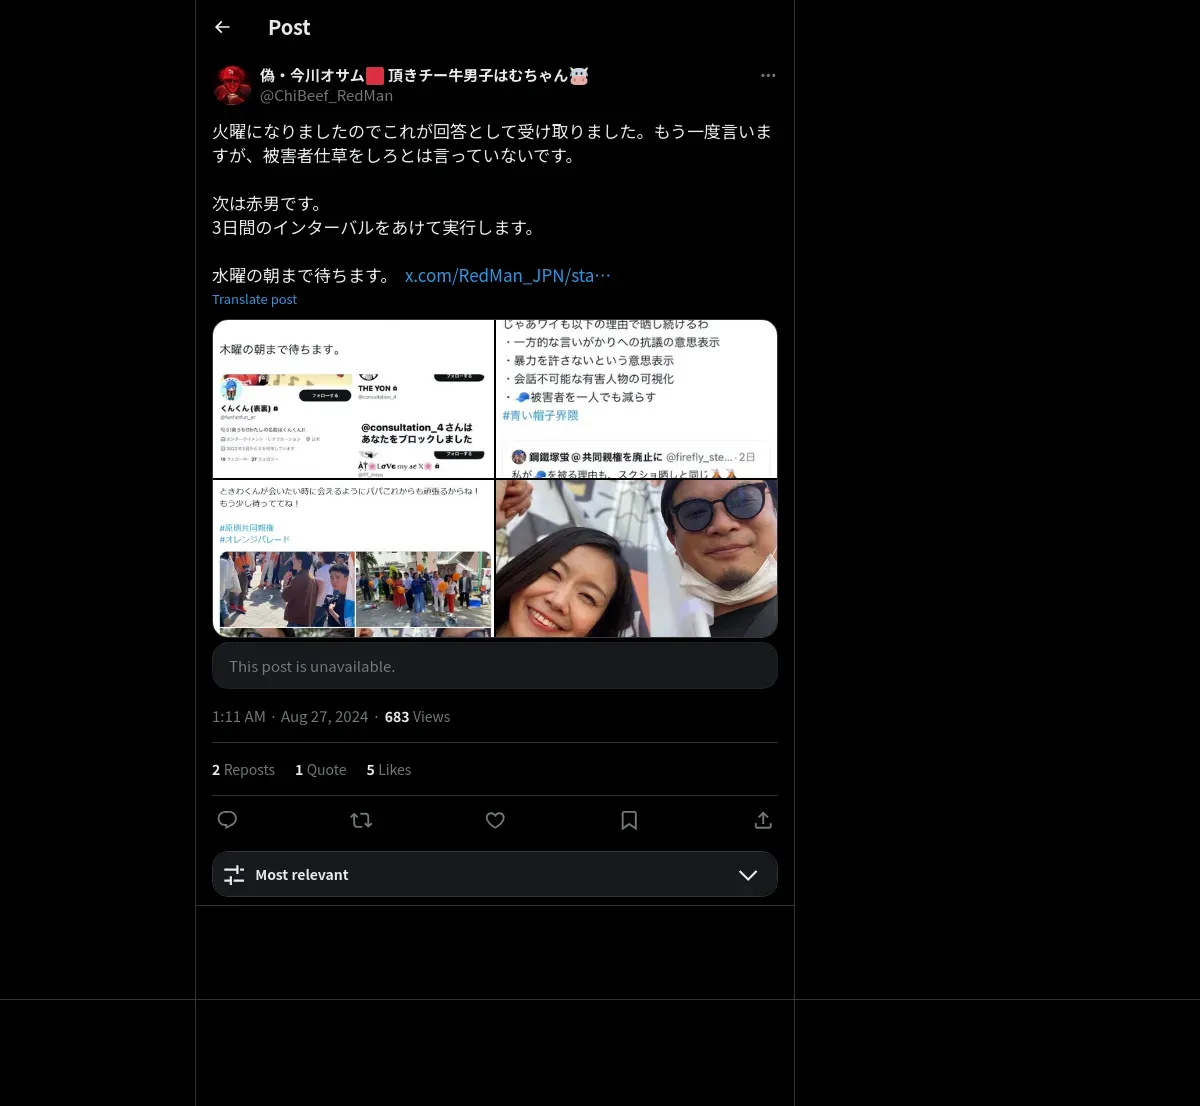Reply using the speech bubble icon
This screenshot has width=1200, height=1106.
pyautogui.click(x=227, y=820)
